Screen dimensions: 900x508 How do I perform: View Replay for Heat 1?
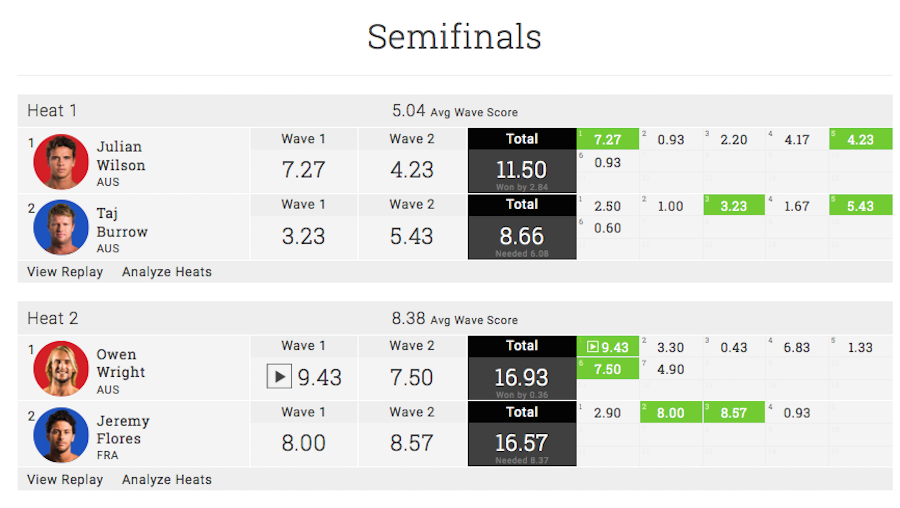tap(65, 272)
